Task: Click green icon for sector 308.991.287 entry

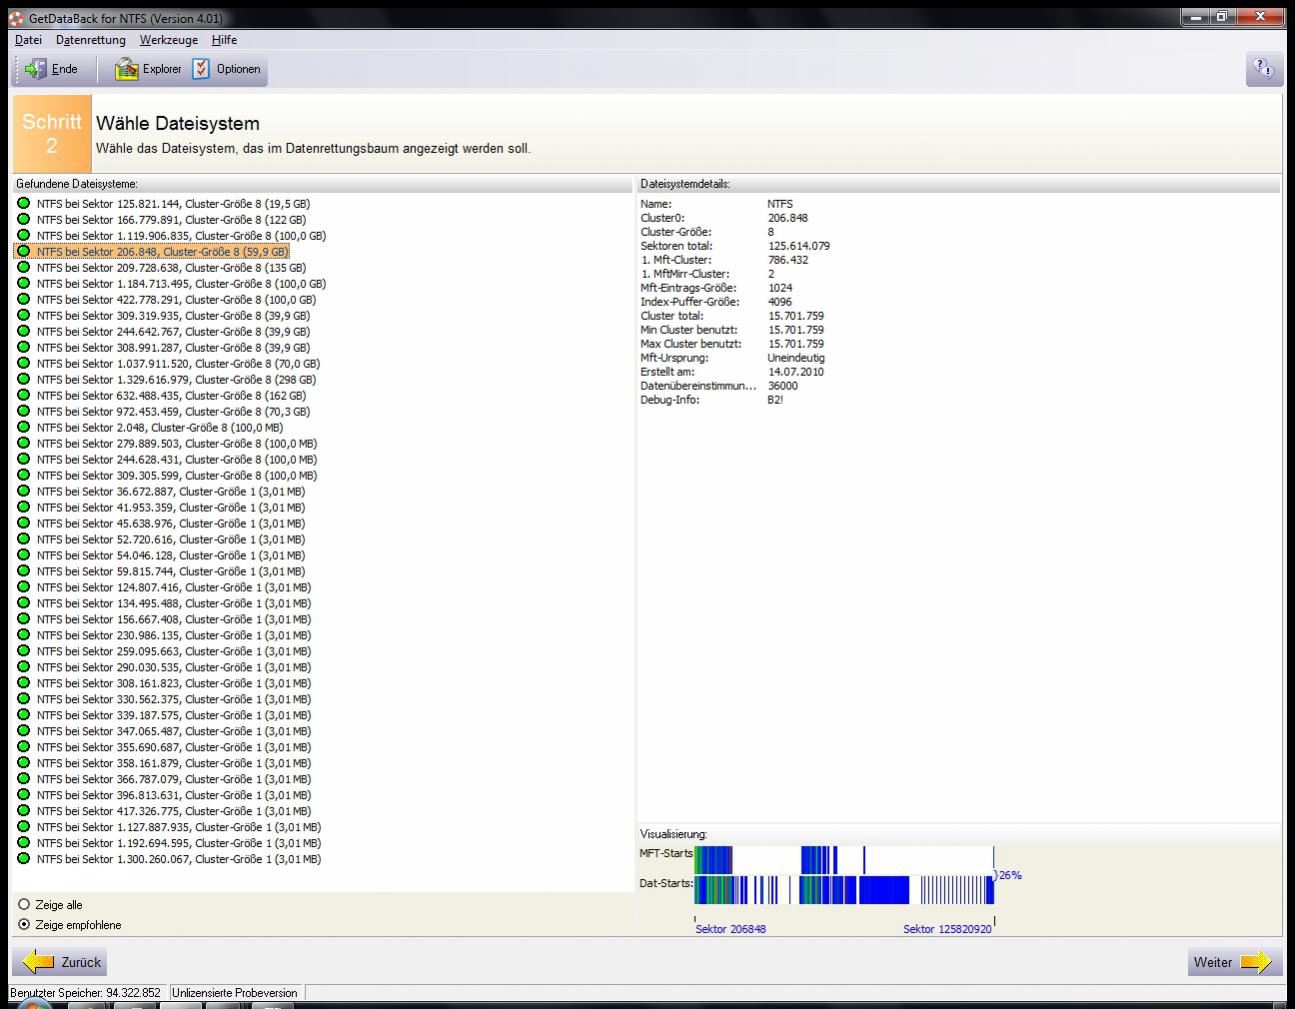Action: (24, 347)
